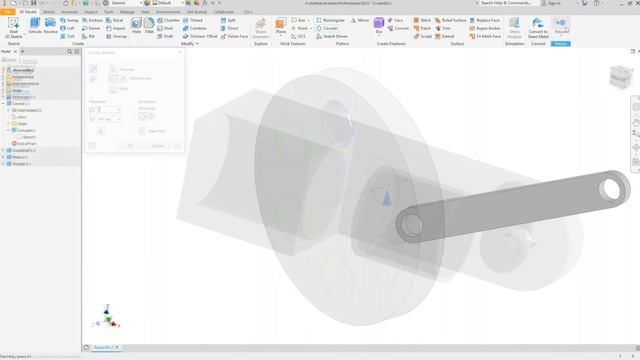Create a work Plane
The image size is (640, 360).
(280, 26)
